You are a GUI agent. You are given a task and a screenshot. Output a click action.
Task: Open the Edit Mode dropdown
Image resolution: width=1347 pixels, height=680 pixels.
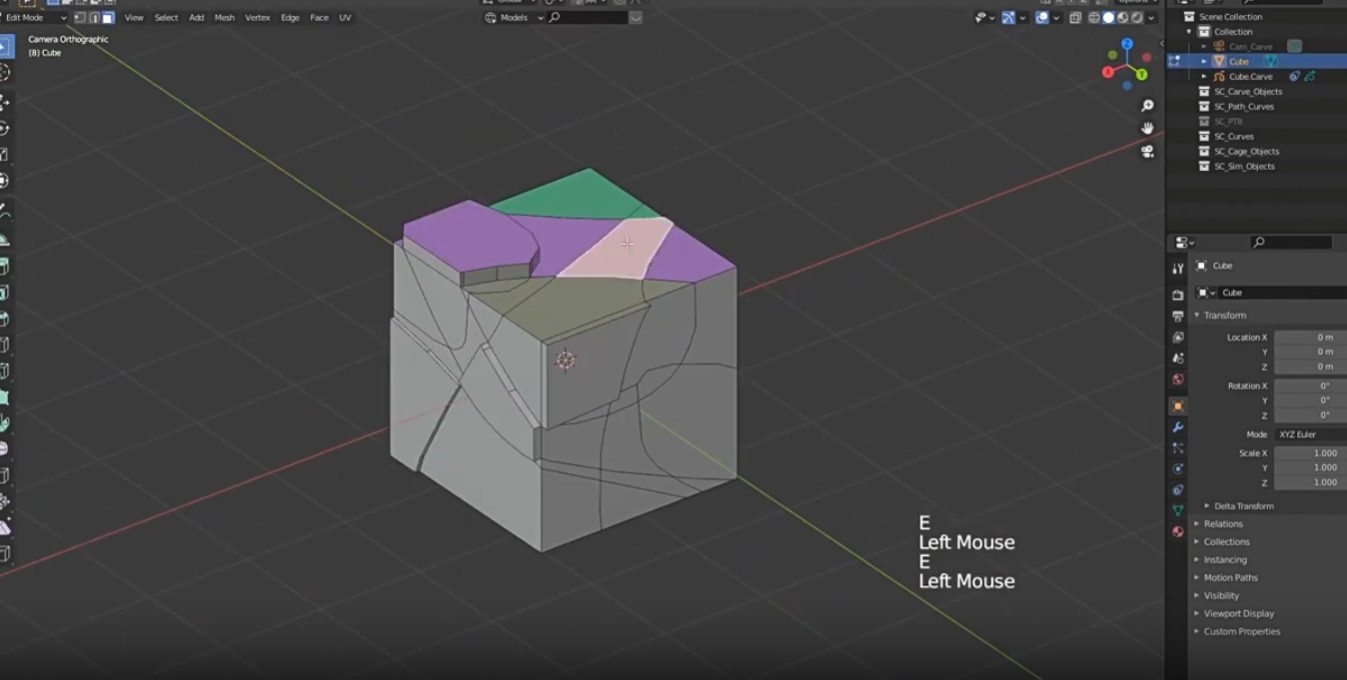[35, 18]
